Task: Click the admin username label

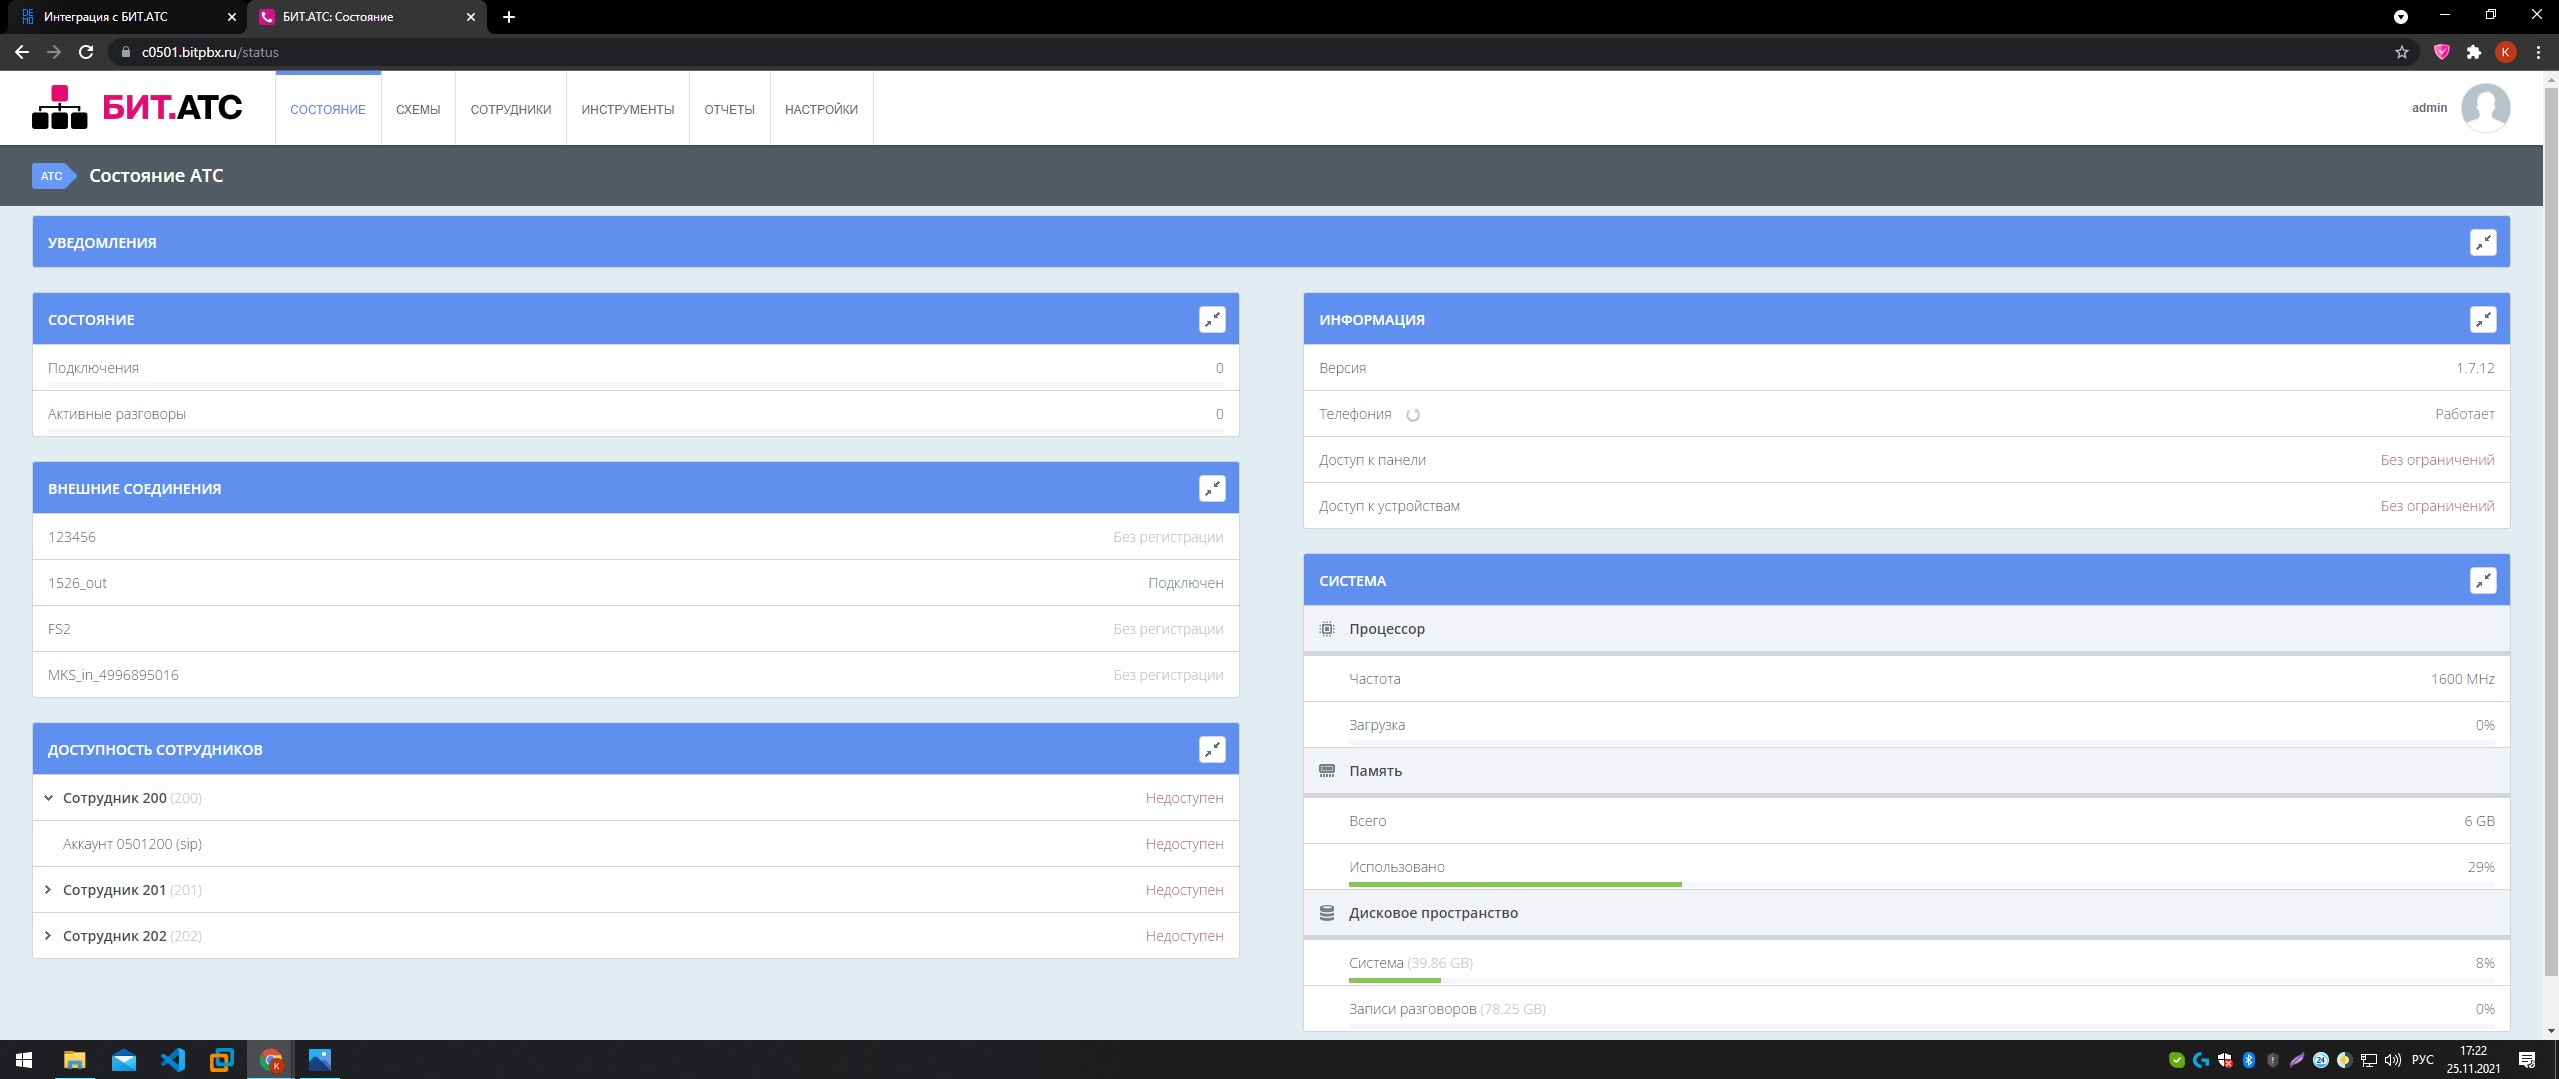Action: [x=2429, y=108]
